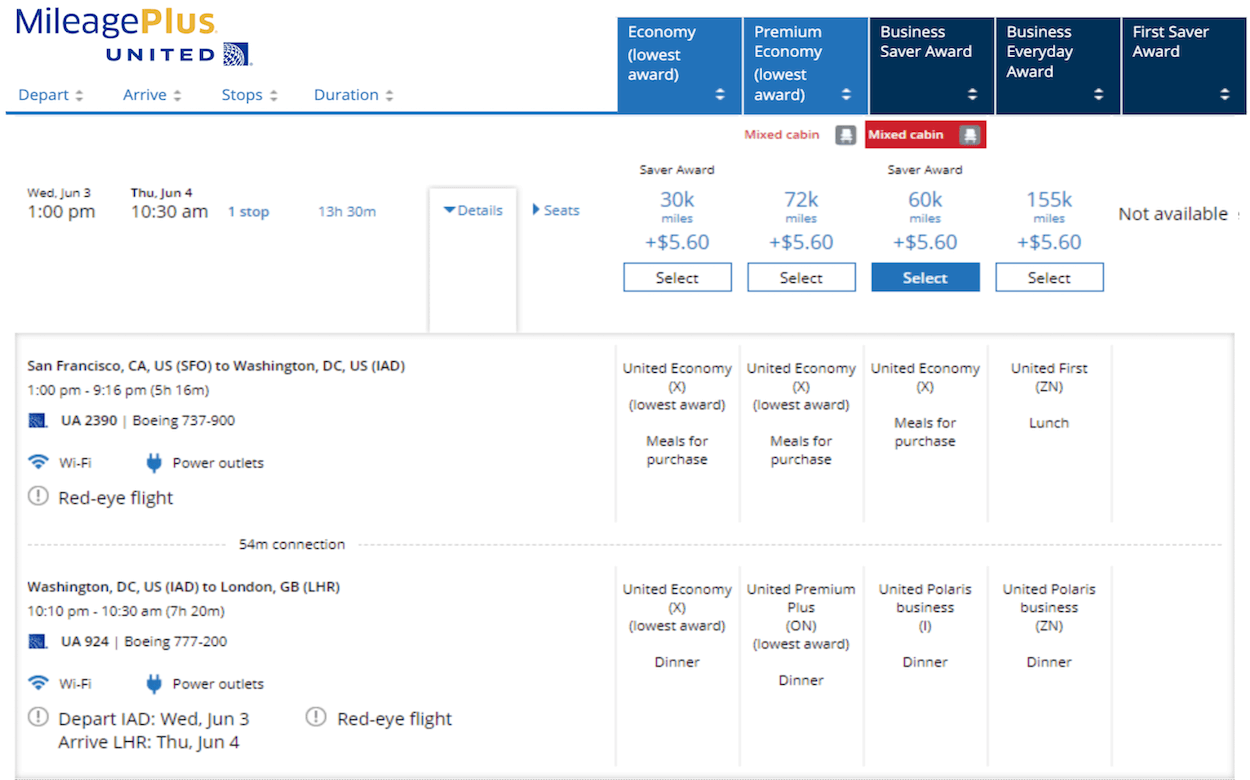Viewport: 1250px width, 780px height.
Task: Sort flights by Depart time
Action: tap(51, 95)
